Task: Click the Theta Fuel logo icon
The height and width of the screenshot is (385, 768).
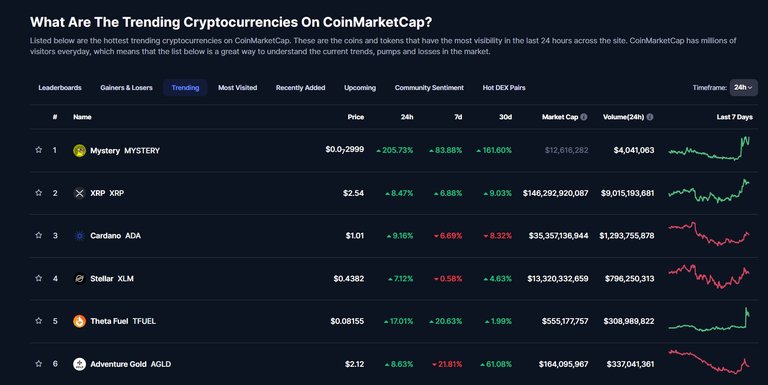Action: click(x=79, y=321)
